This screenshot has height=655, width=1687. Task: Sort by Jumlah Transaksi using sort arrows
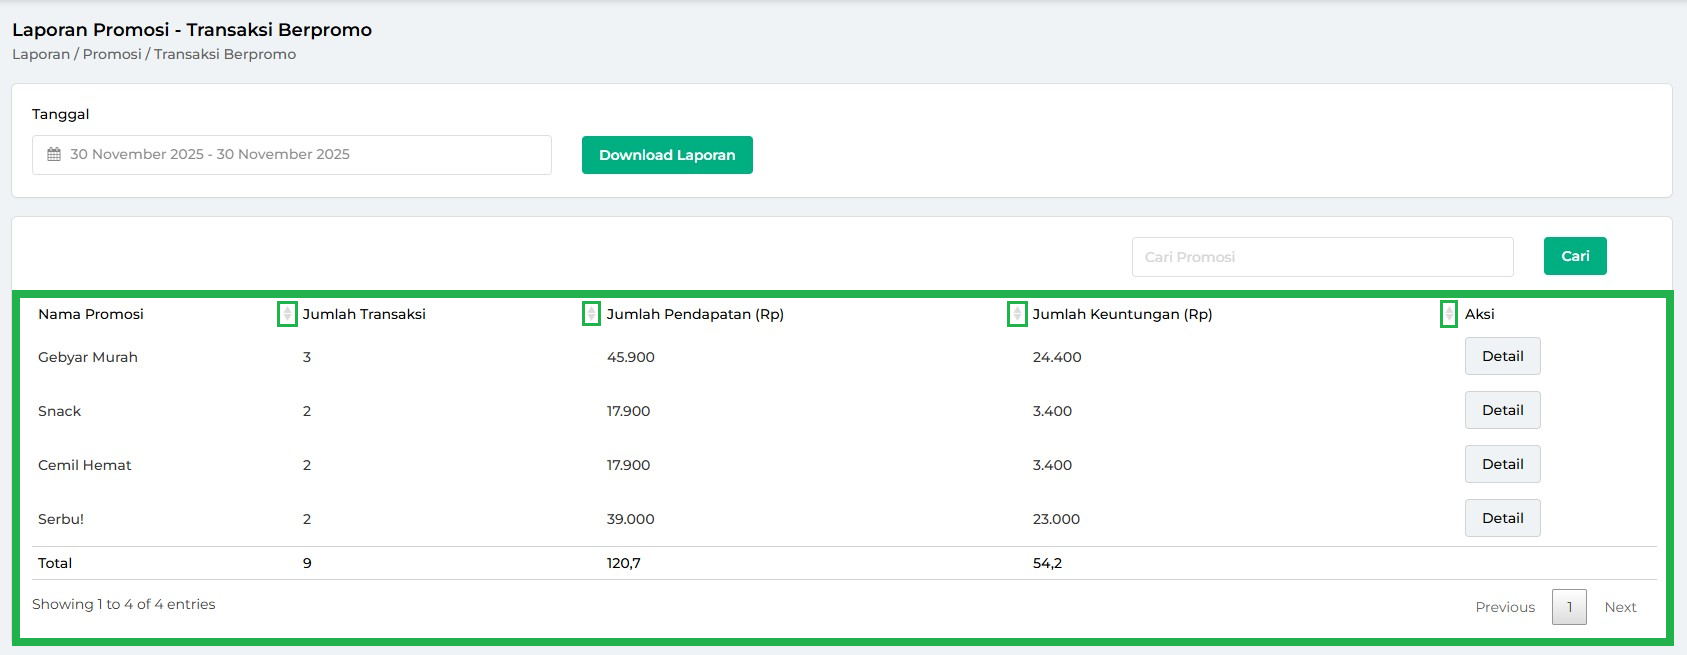[591, 314]
